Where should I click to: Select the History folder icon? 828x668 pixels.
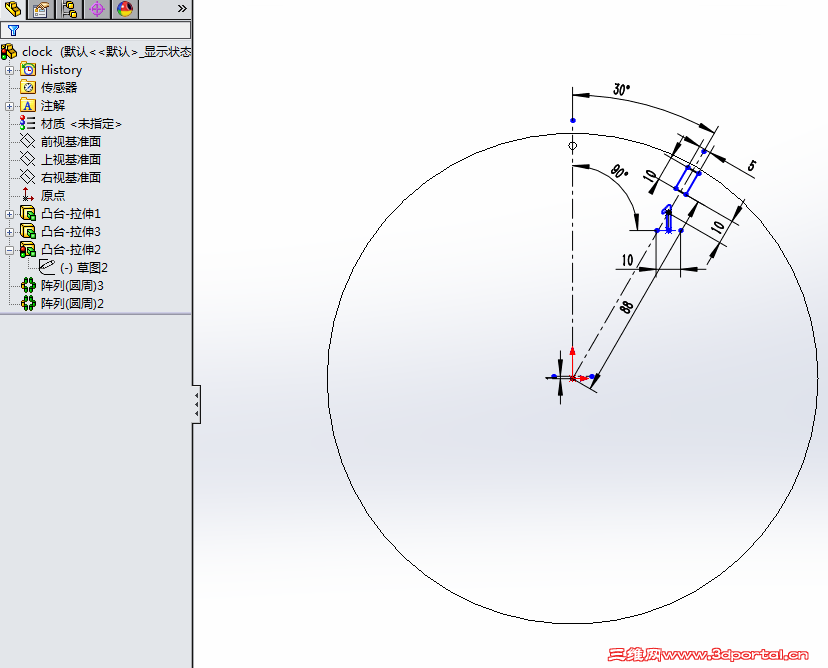point(28,70)
